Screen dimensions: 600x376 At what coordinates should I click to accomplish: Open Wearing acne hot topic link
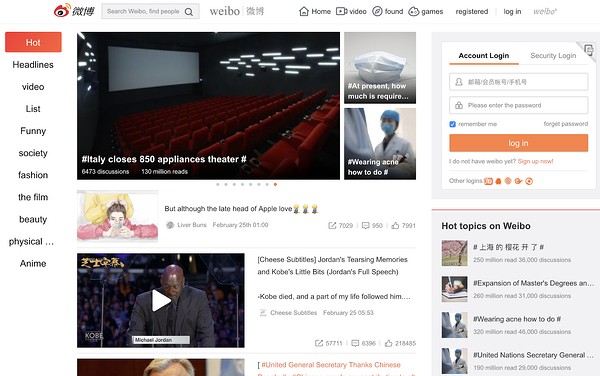point(517,319)
